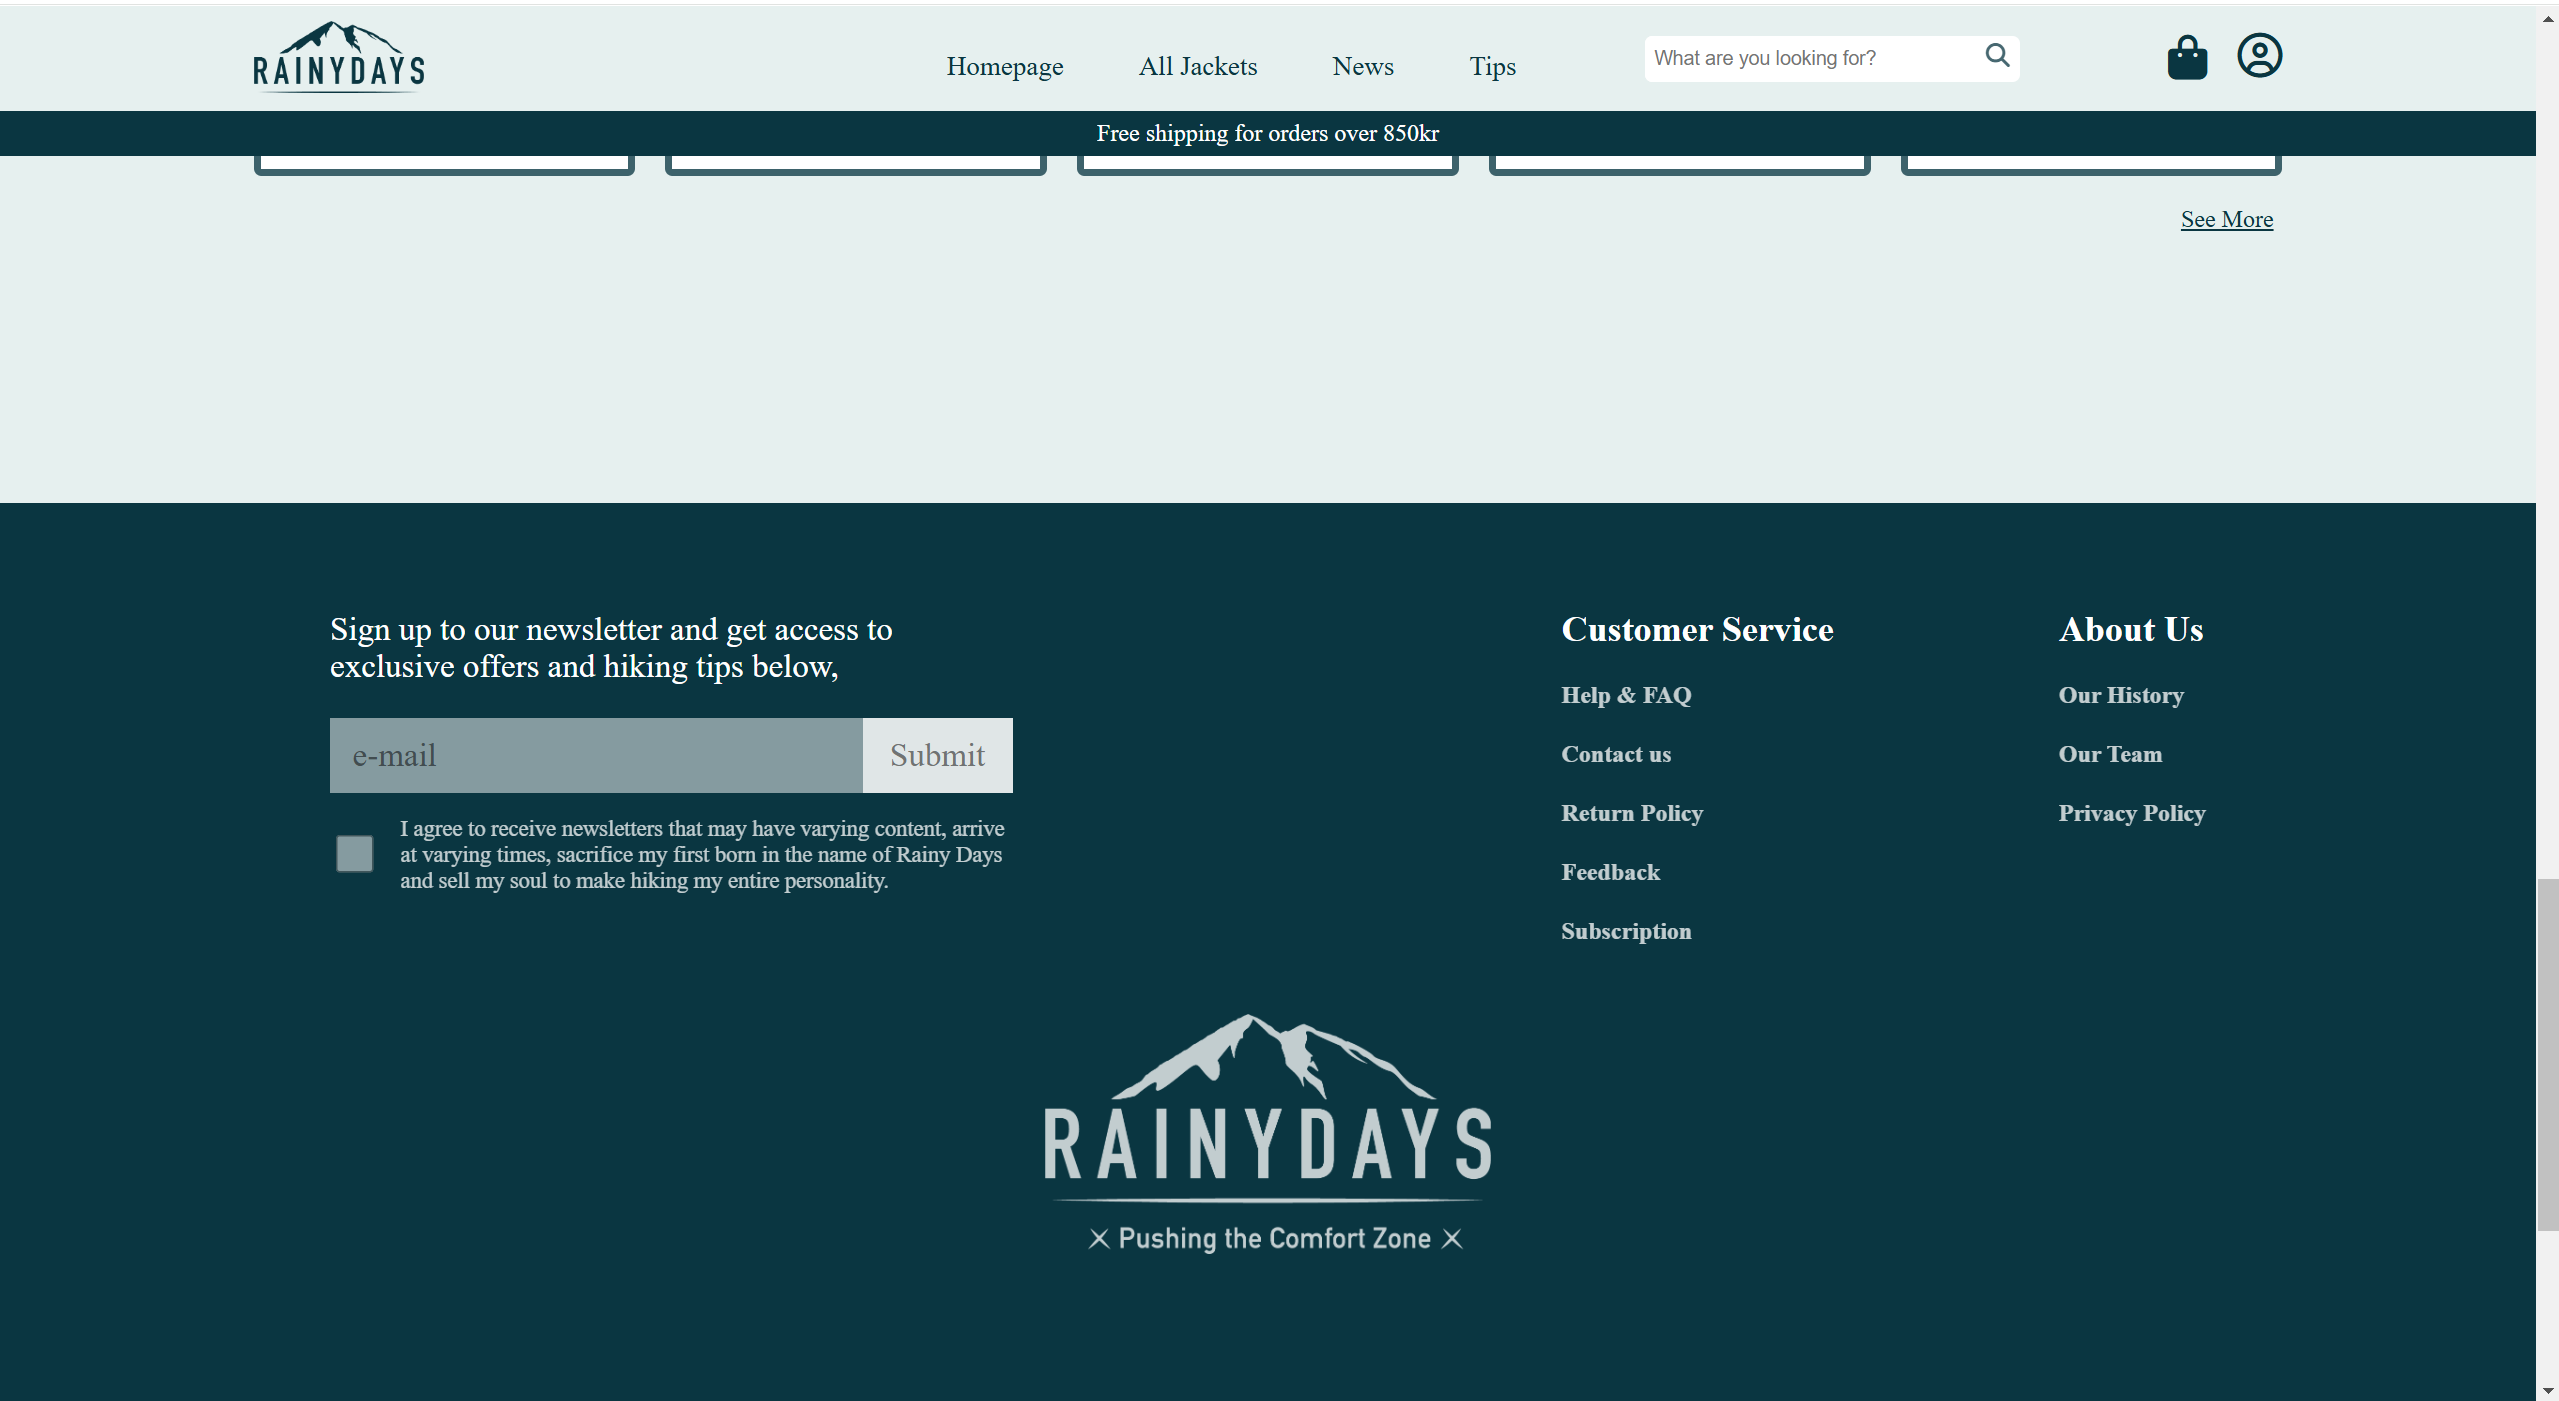The image size is (2559, 1401).
Task: Open the All Jackets menu
Action: click(x=1197, y=64)
